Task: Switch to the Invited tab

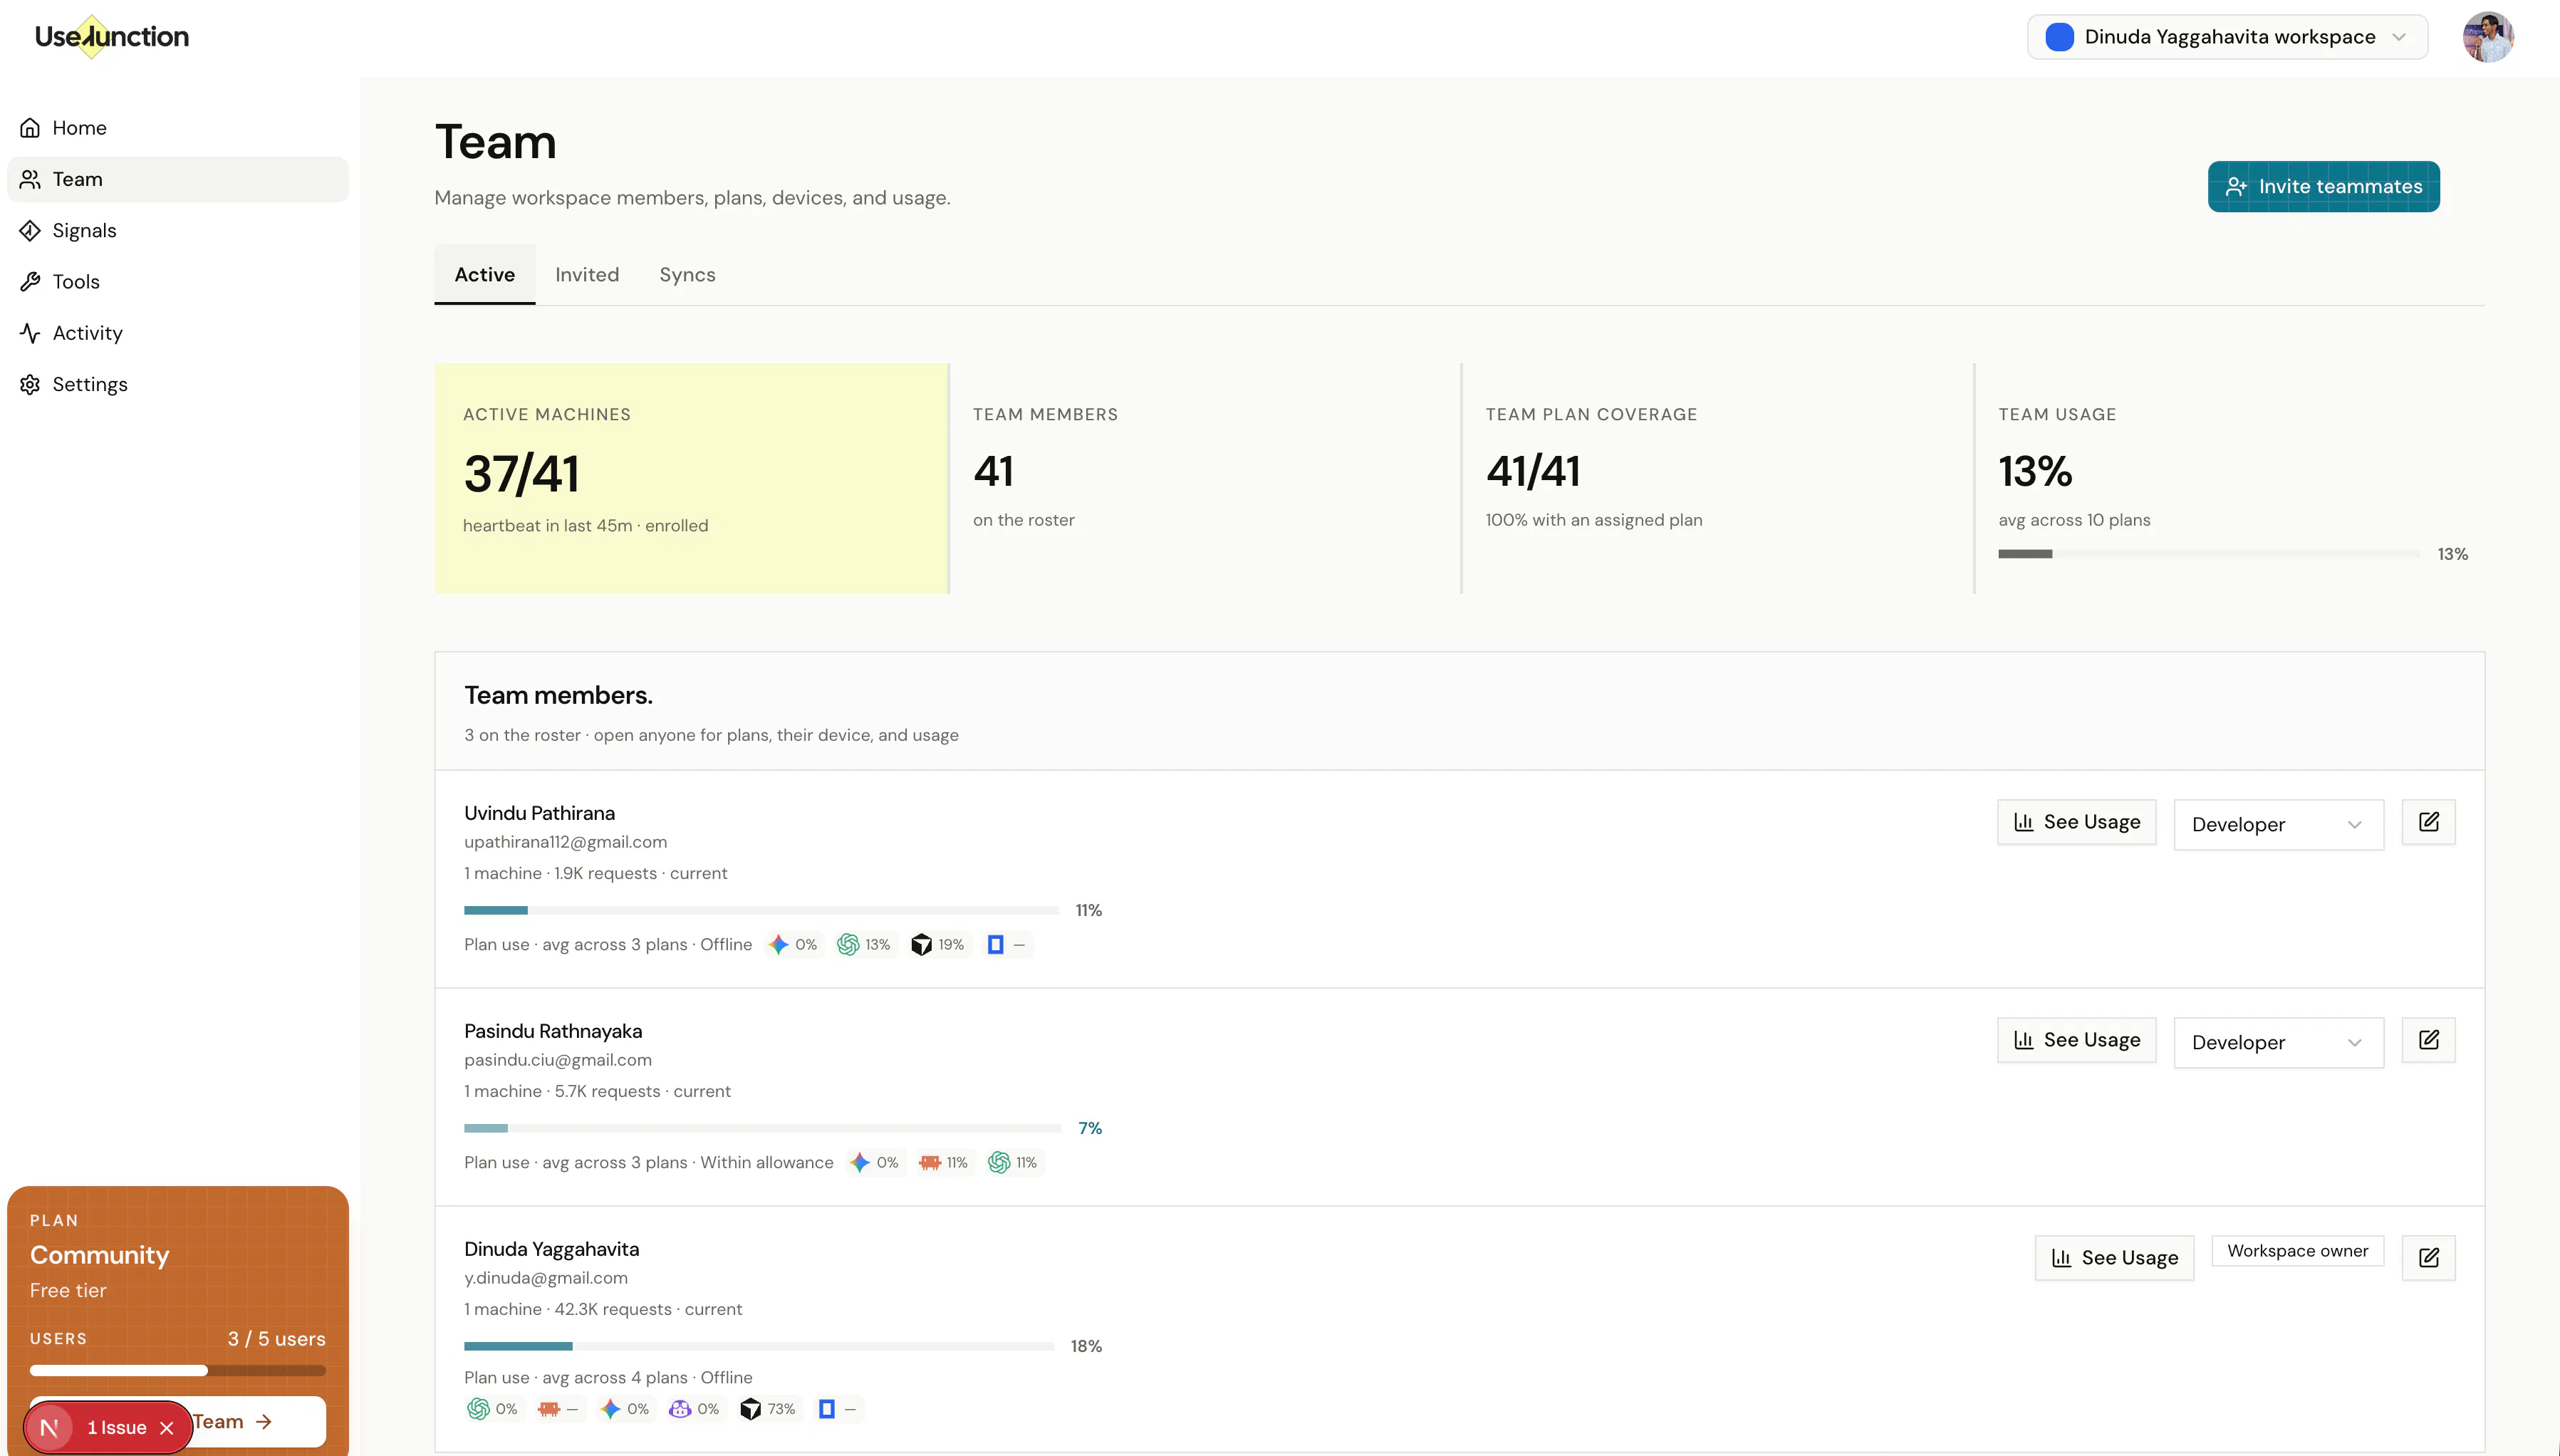Action: [587, 274]
